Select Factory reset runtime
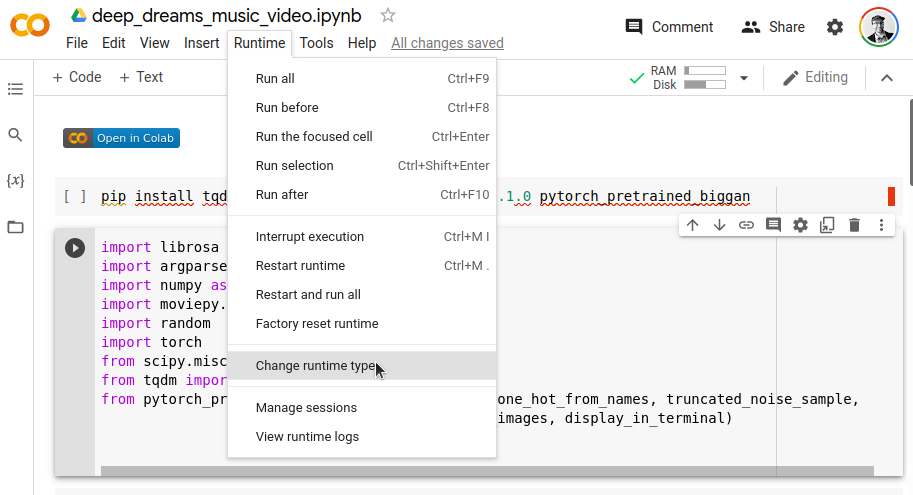The width and height of the screenshot is (913, 495). 362,324
